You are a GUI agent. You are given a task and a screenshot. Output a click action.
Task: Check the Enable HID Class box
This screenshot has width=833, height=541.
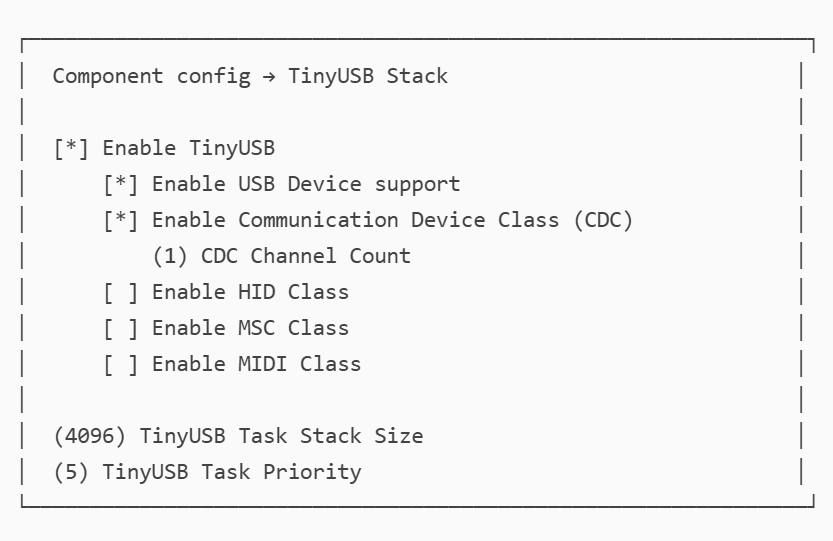(121, 292)
